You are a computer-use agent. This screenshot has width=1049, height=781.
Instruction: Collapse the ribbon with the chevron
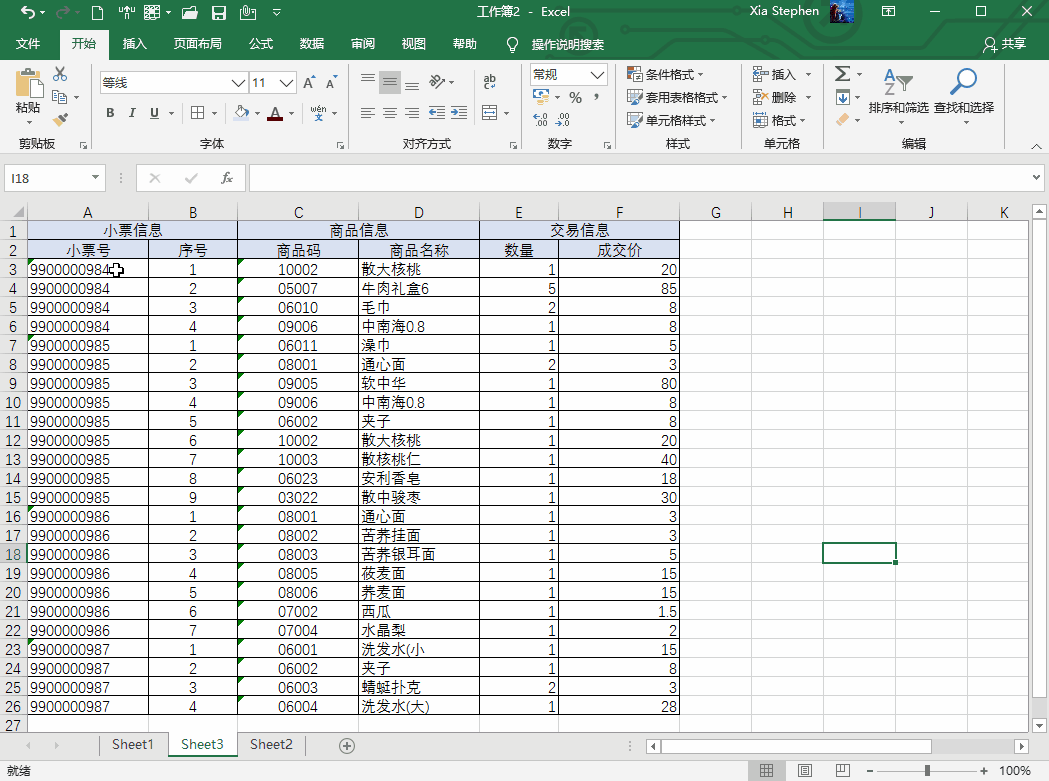[x=1036, y=146]
